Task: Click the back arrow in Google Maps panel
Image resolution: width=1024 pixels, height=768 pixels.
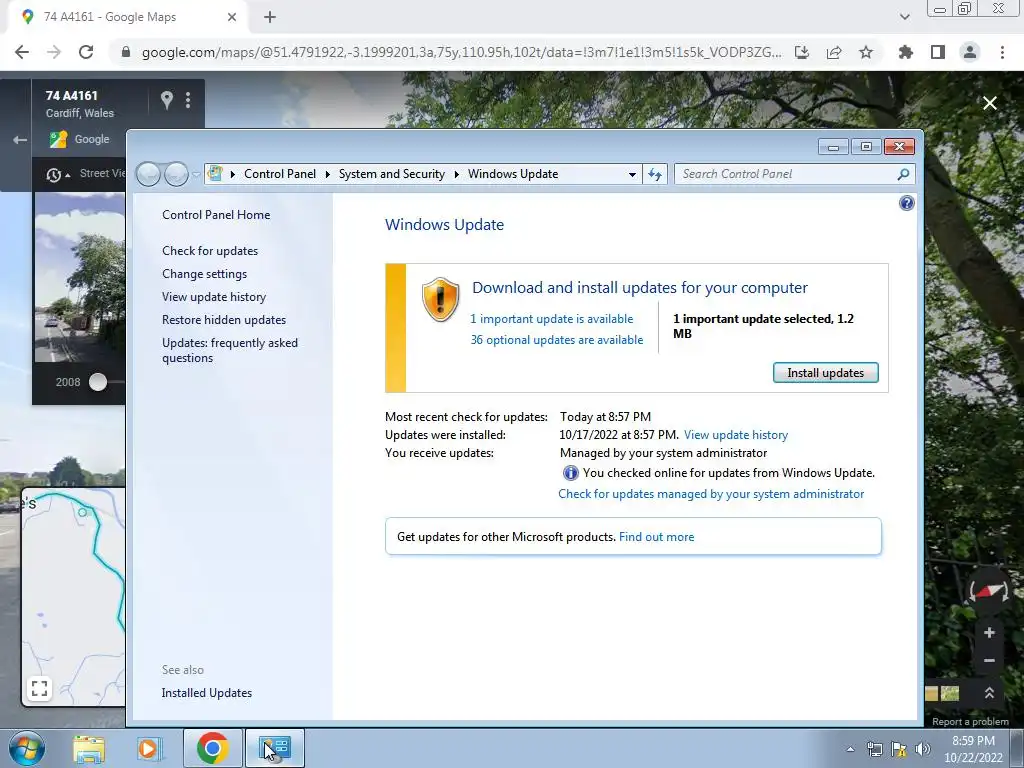Action: (20, 140)
